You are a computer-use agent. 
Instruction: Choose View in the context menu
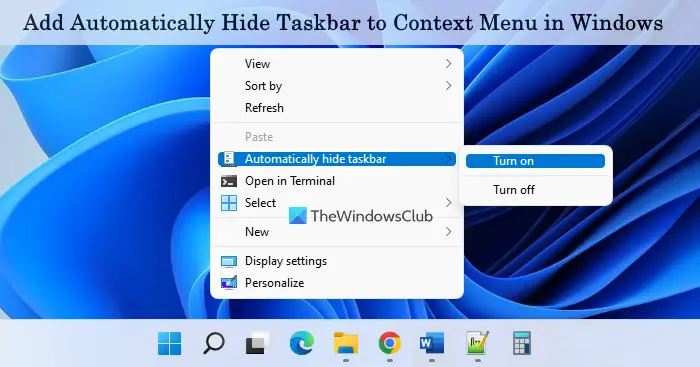point(337,64)
